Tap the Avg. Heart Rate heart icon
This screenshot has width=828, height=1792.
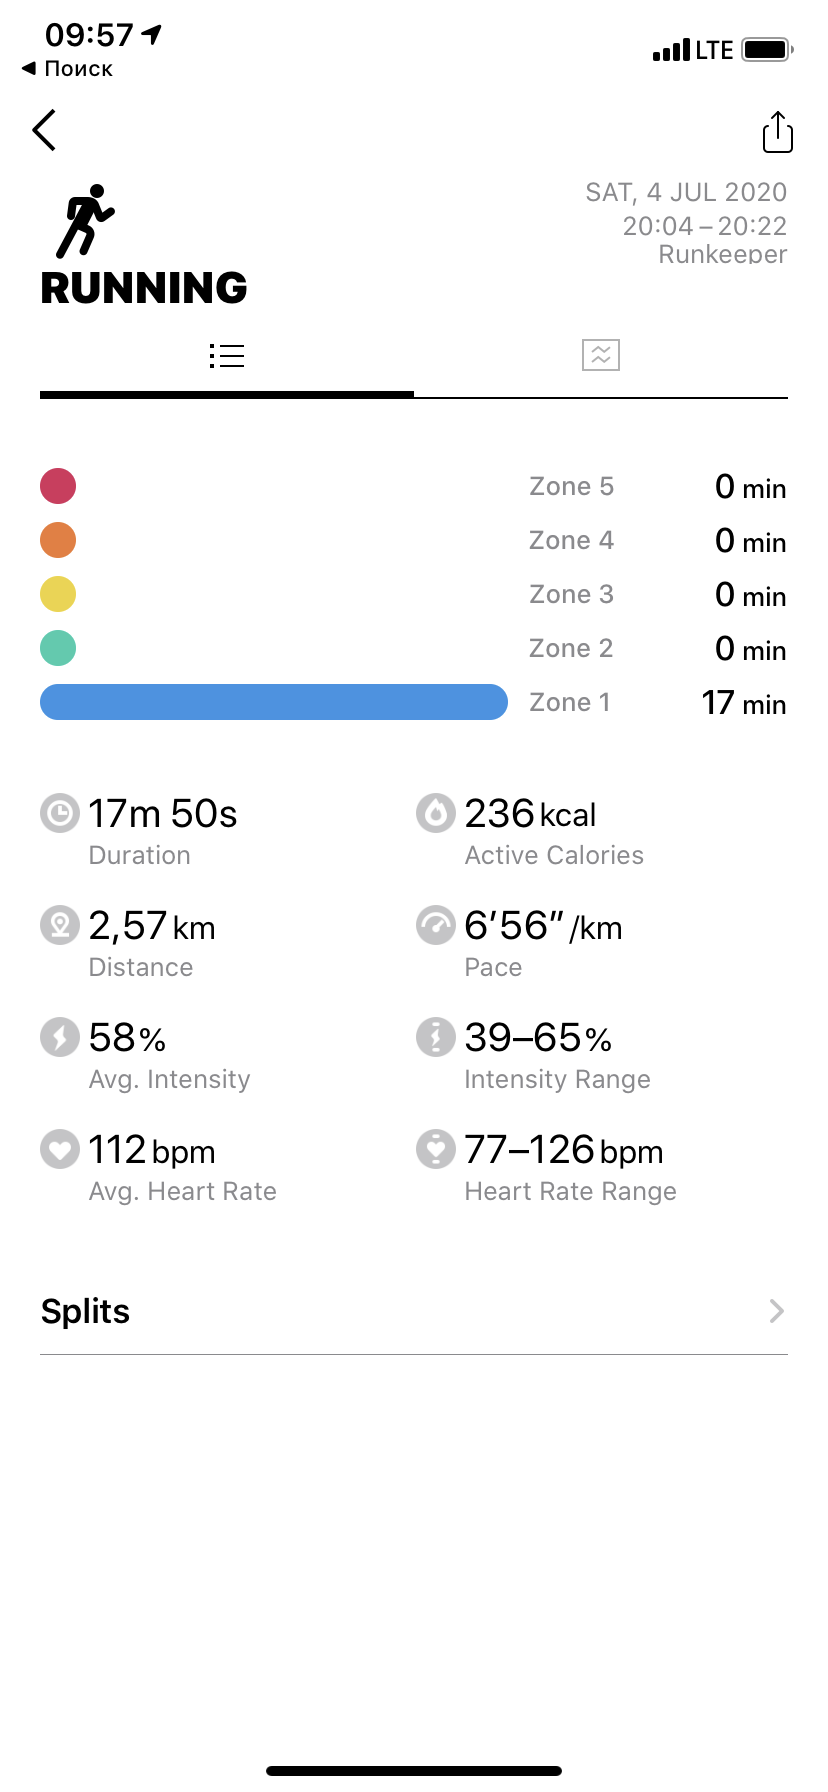pos(60,1149)
